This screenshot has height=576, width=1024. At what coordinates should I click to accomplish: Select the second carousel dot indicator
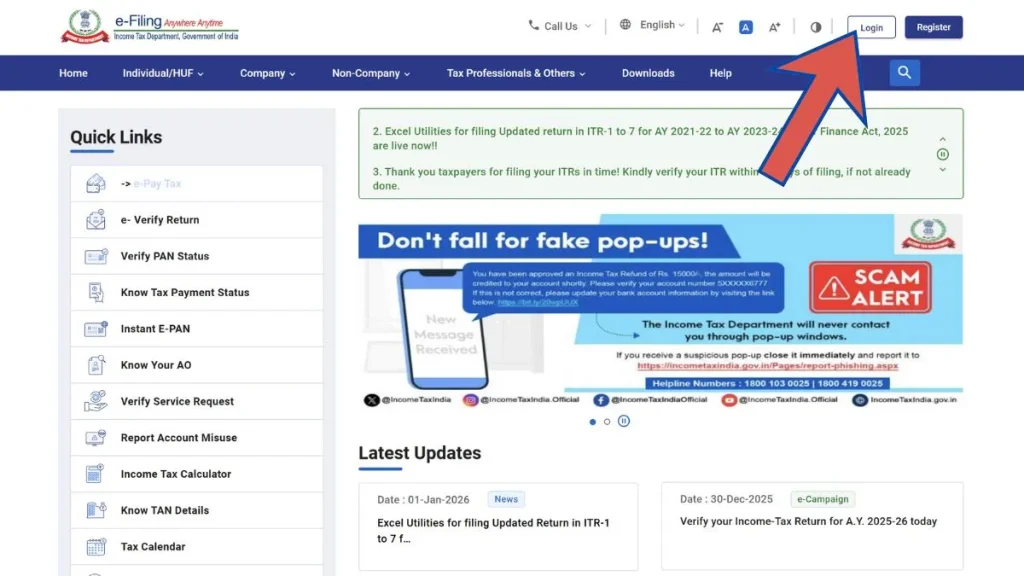[x=606, y=421]
